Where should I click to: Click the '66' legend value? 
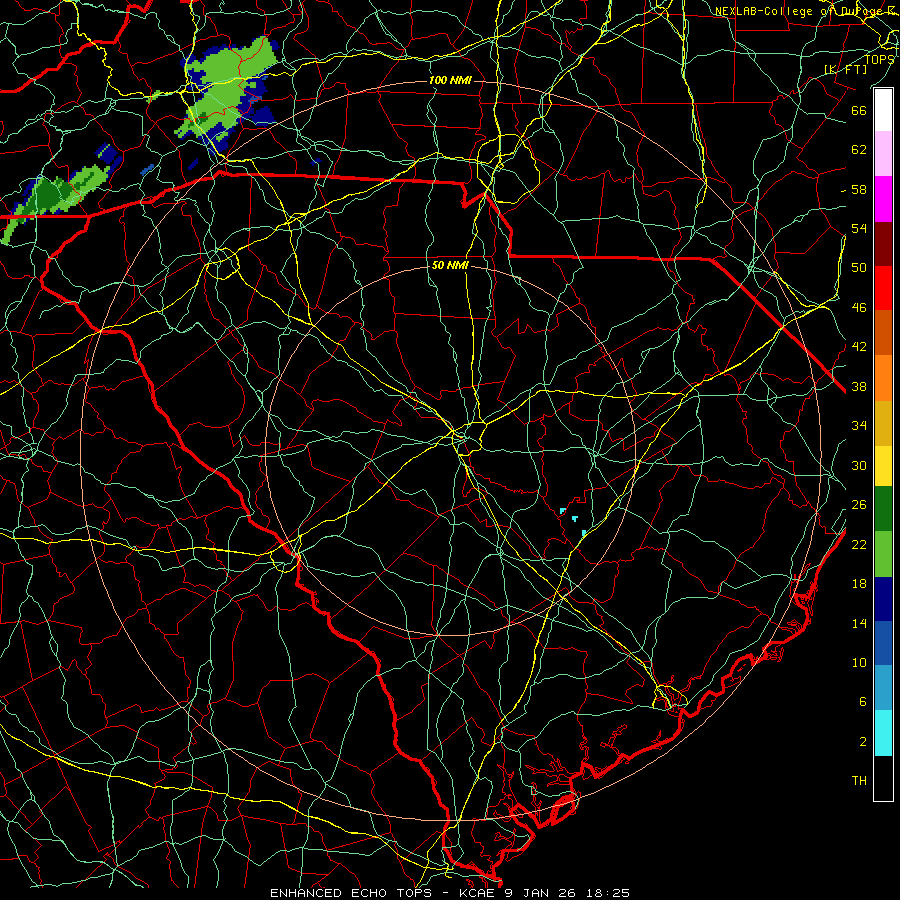[x=859, y=111]
